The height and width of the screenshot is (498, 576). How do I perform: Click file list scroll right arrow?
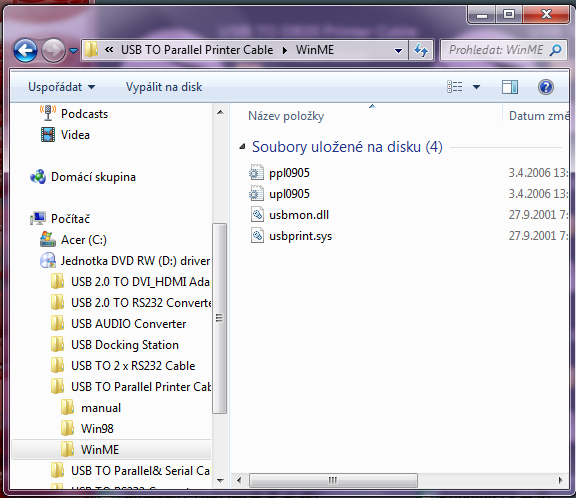560,480
